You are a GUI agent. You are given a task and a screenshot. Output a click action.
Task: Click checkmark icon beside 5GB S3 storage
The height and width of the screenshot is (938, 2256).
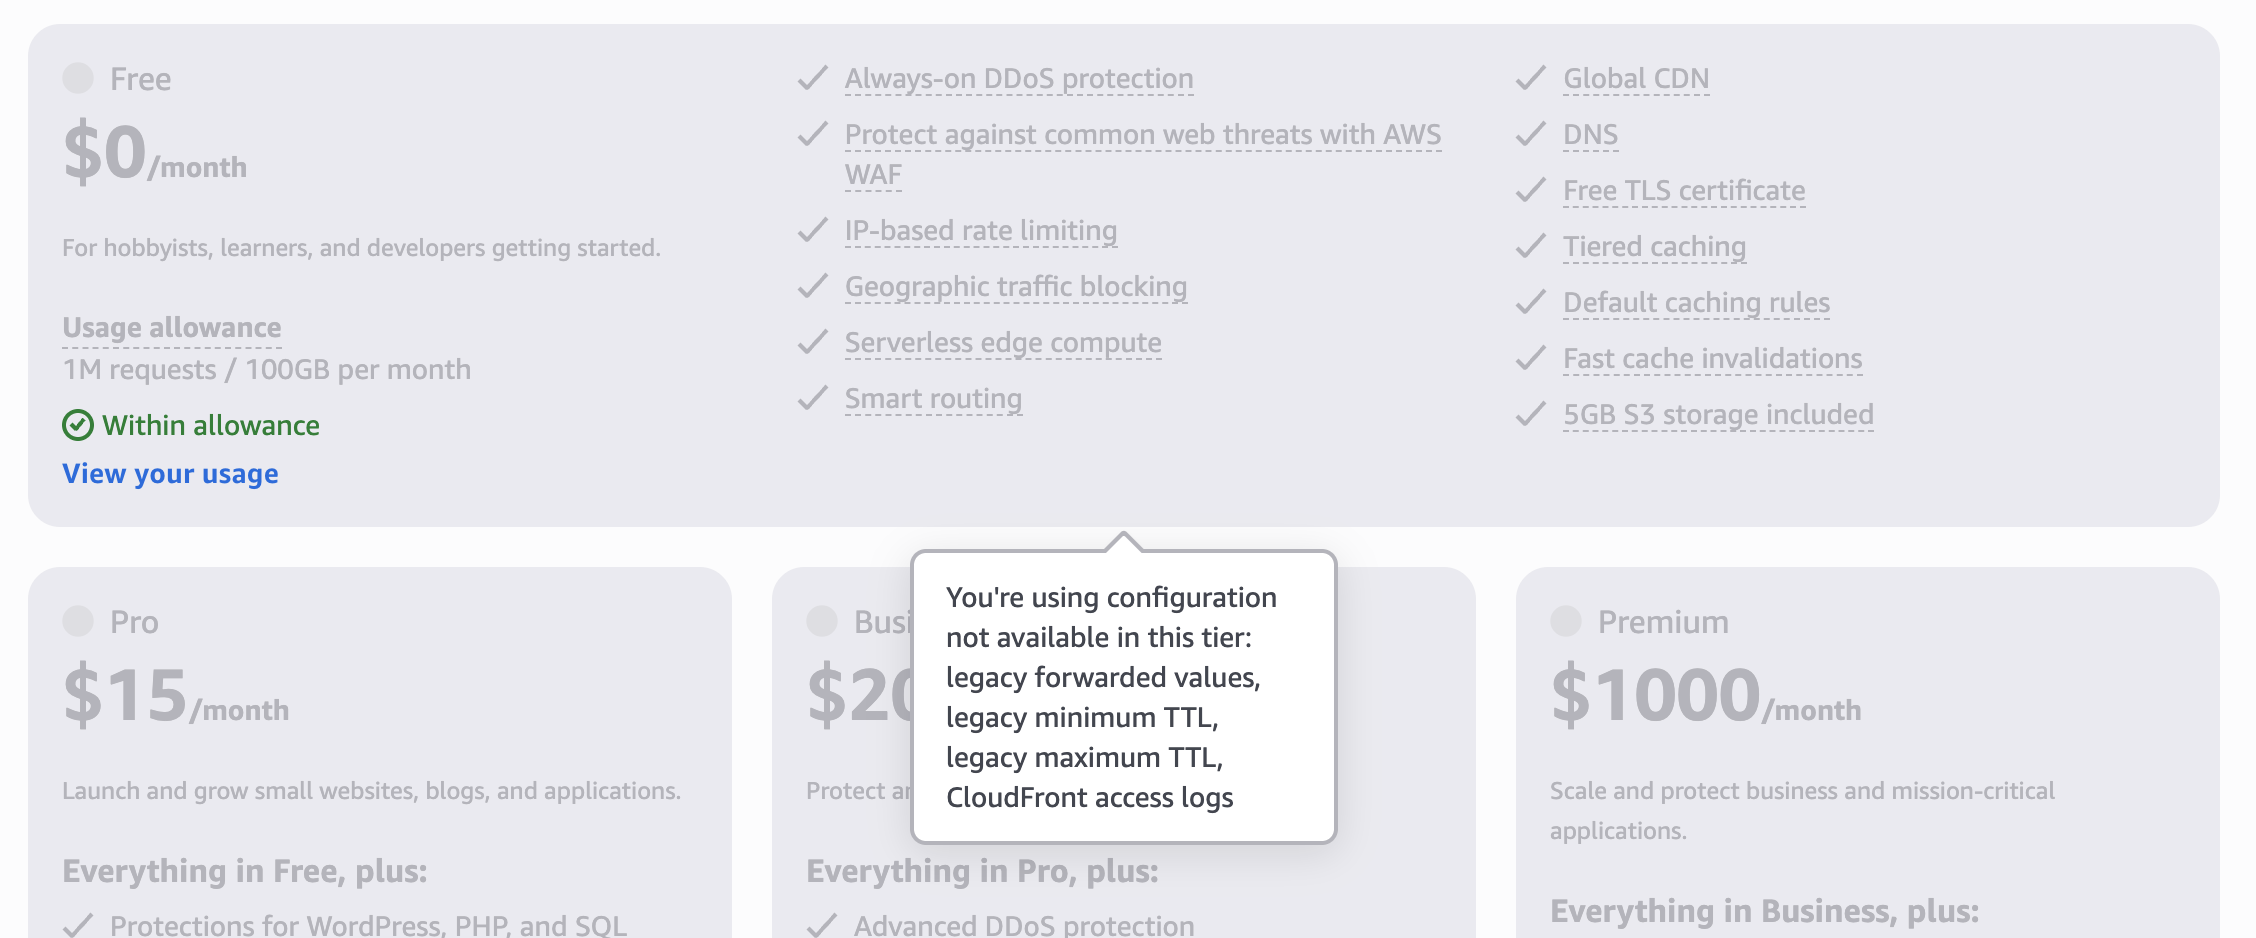point(1531,414)
